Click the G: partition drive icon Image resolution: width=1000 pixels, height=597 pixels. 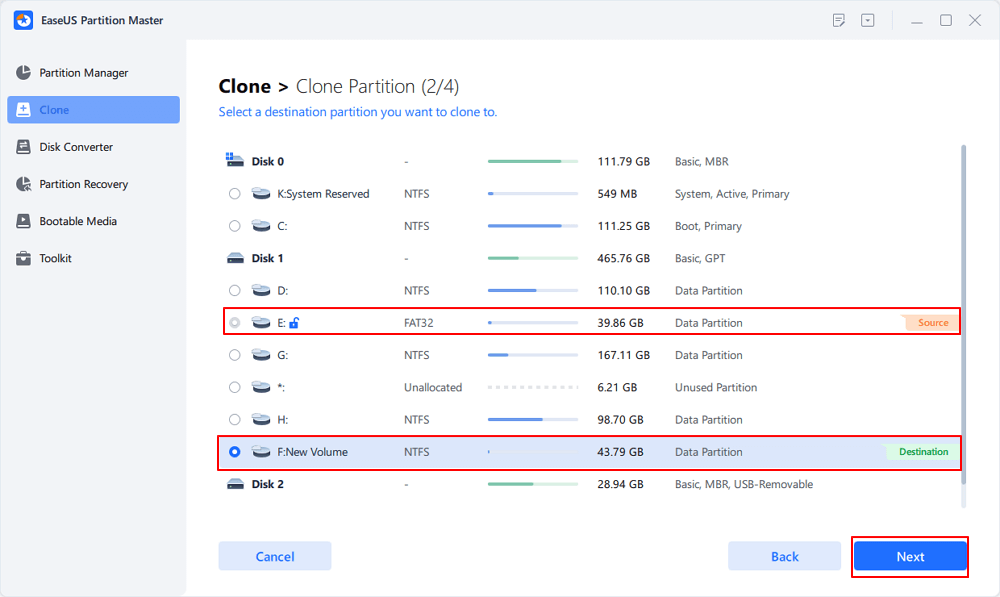pos(261,355)
